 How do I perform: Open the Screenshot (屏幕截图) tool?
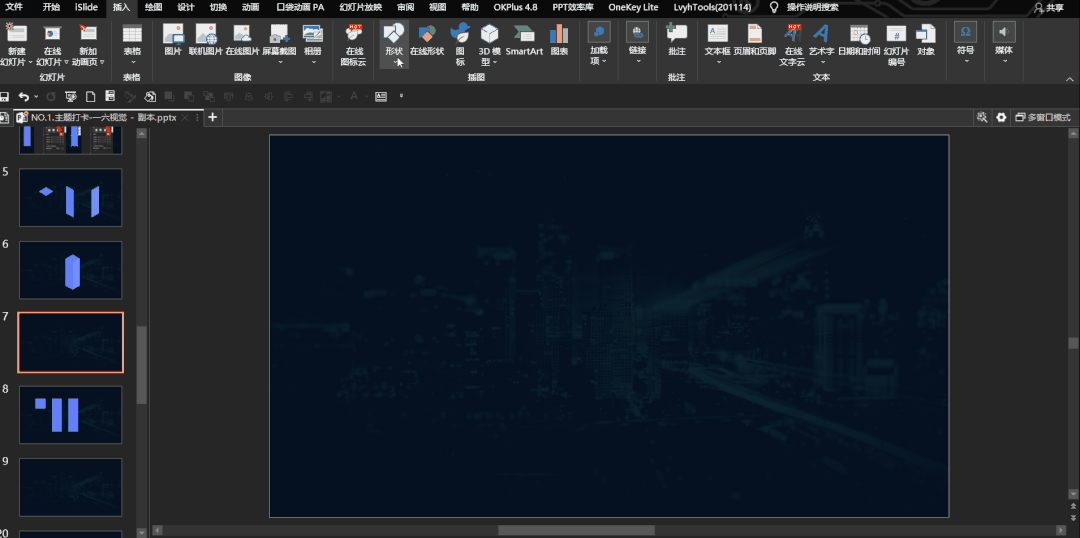(279, 33)
